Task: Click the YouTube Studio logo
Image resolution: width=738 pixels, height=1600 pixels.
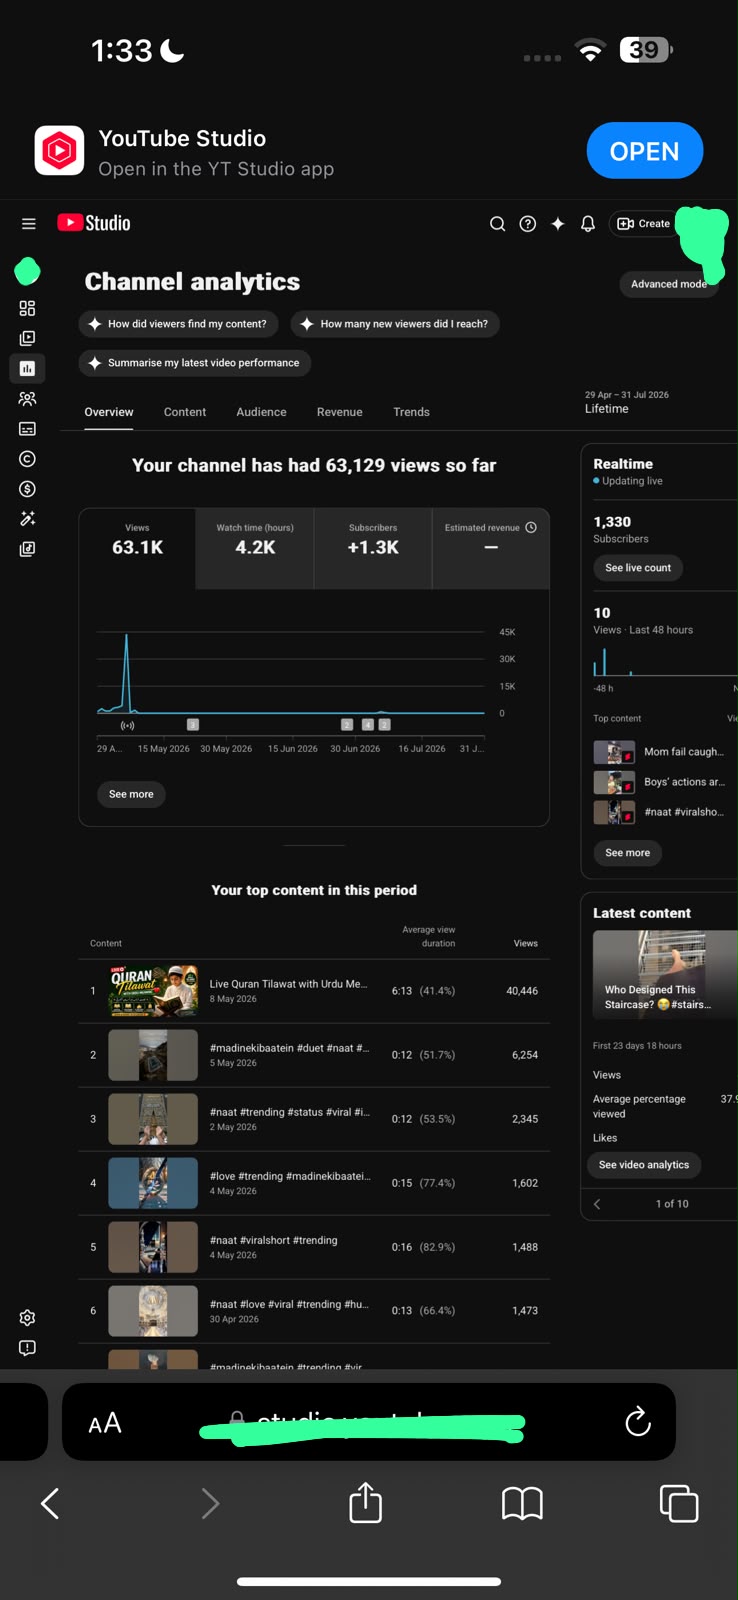Action: (94, 223)
